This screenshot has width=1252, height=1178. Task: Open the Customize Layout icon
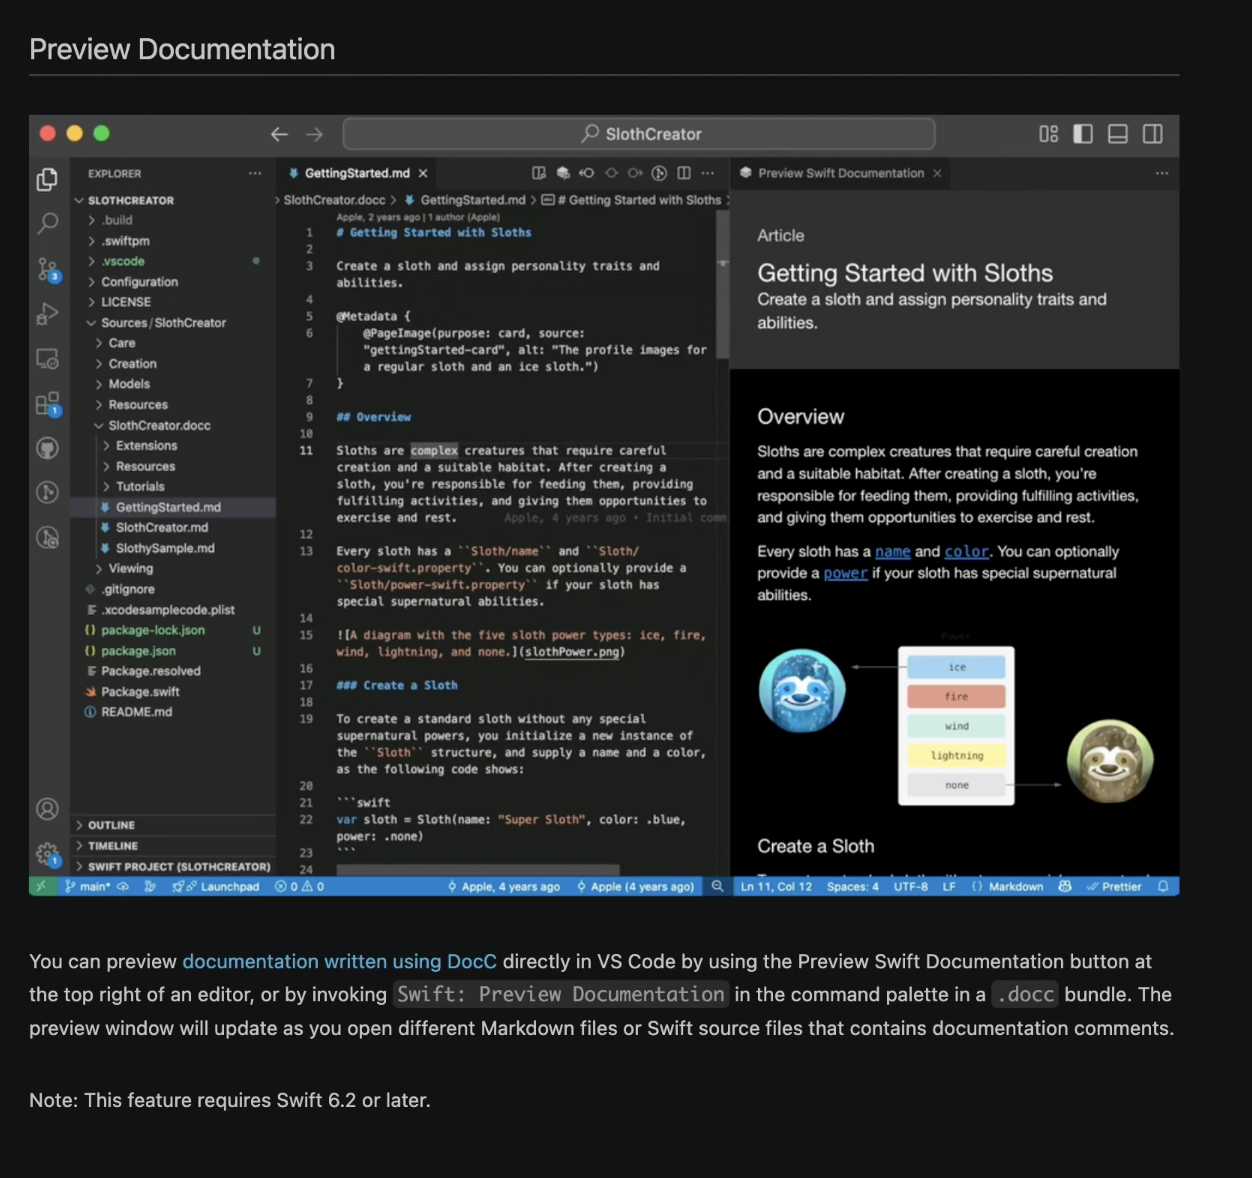pos(1048,134)
